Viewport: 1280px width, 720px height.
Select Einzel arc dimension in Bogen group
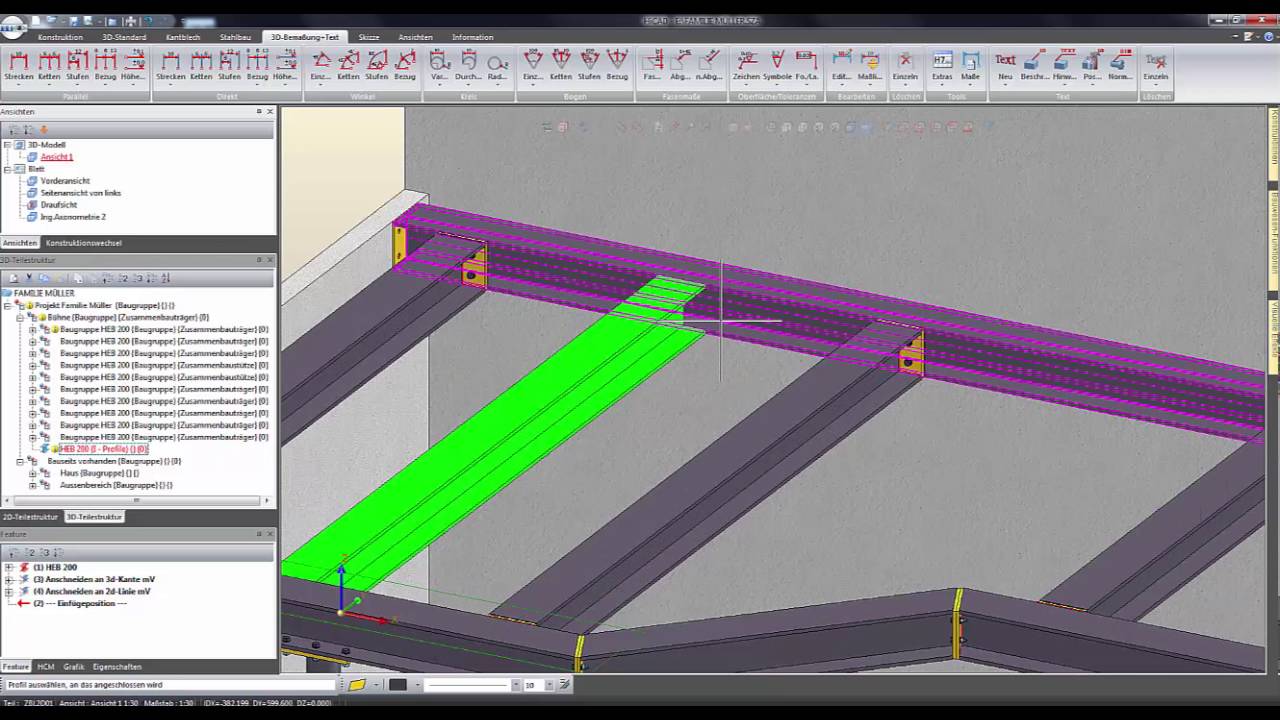533,66
